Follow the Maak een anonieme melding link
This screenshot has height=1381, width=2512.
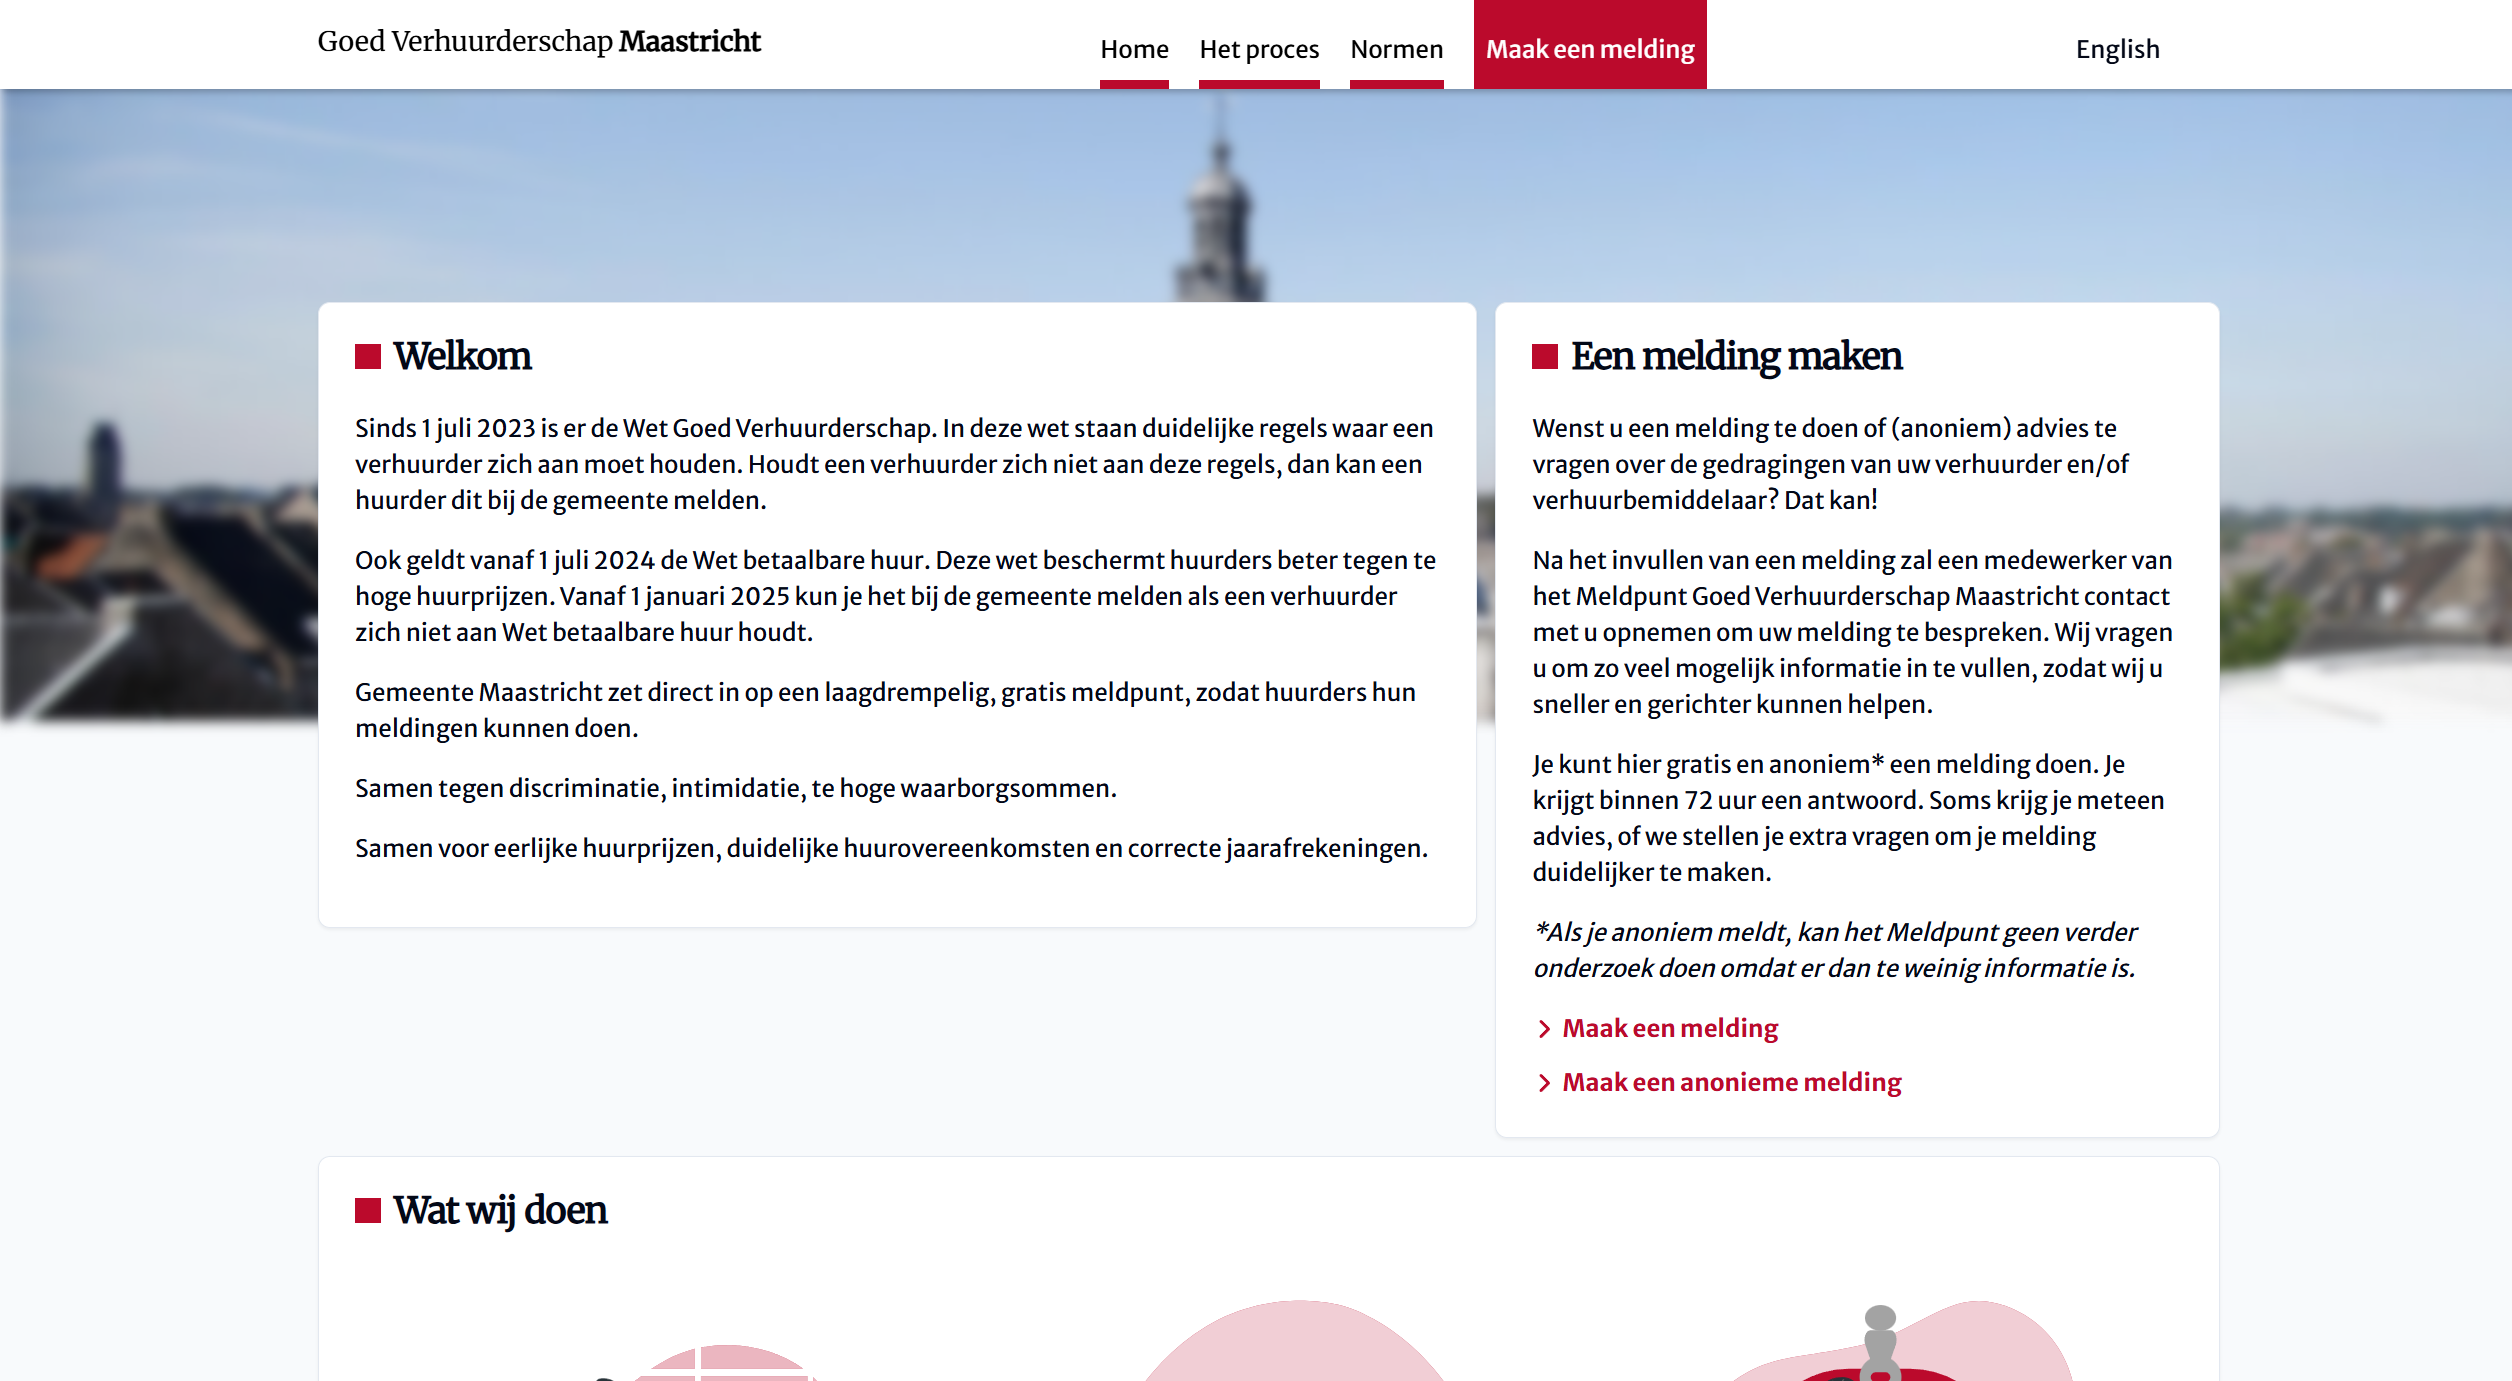coord(1732,1082)
